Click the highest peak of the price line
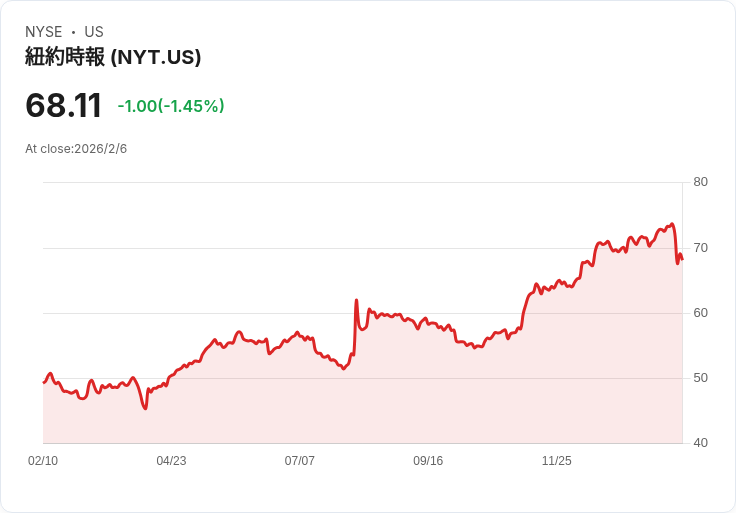 click(x=673, y=224)
